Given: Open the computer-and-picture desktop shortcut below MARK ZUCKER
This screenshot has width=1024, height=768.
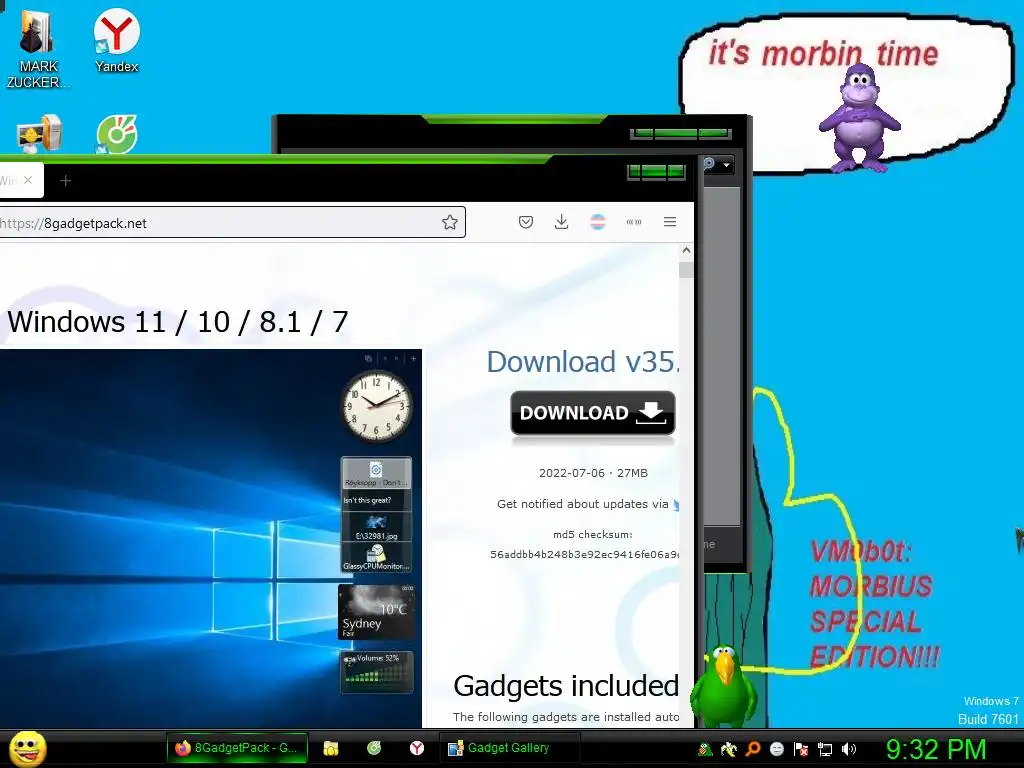Looking at the screenshot, I should (x=39, y=133).
